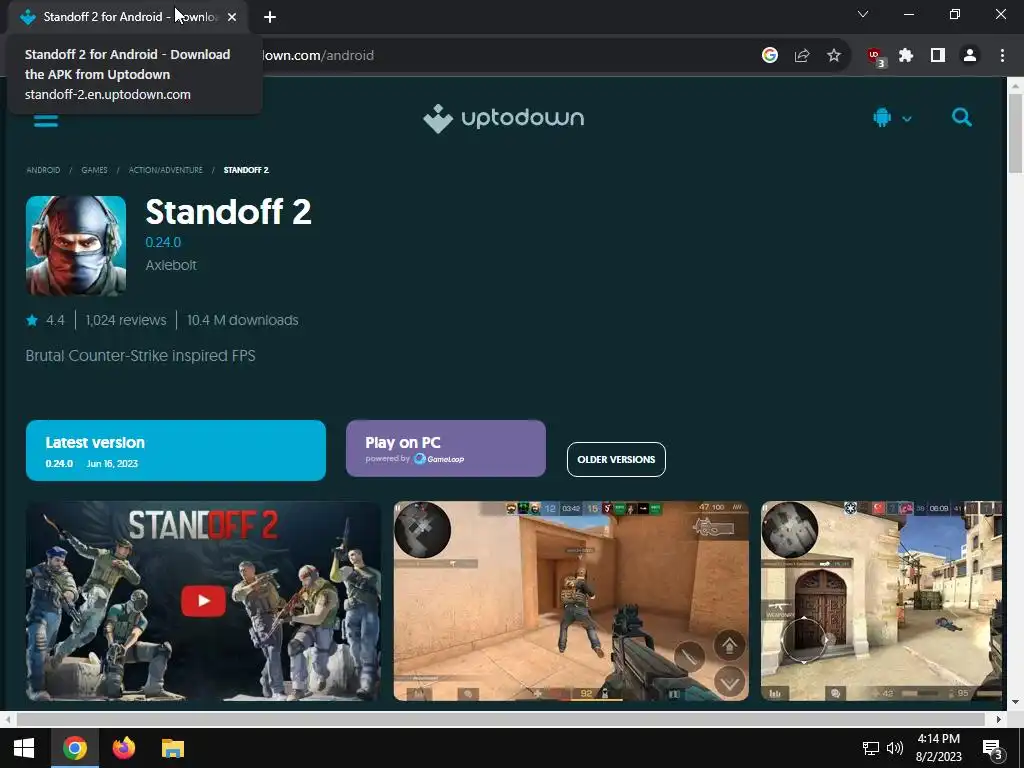
Task: Open the Chrome extensions puzzle menu
Action: 906,56
